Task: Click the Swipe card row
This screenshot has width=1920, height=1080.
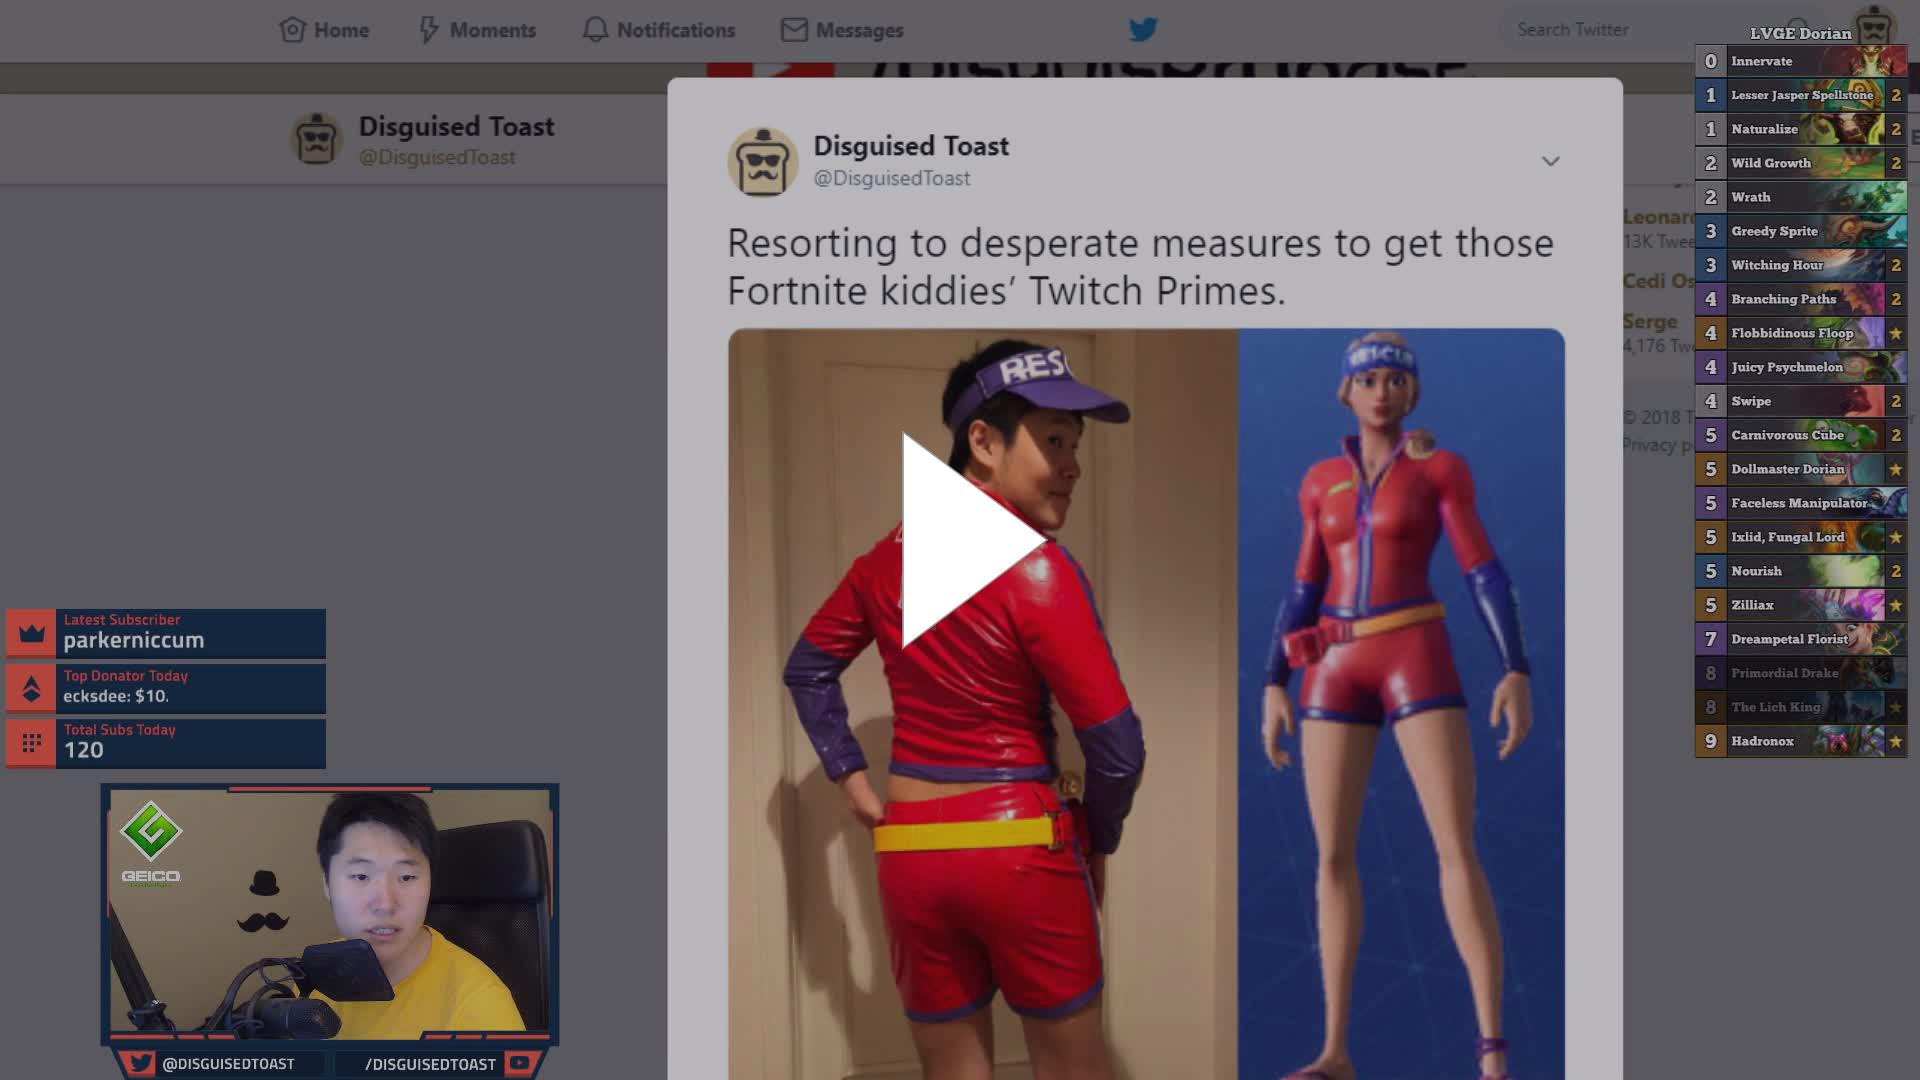Action: tap(1801, 401)
